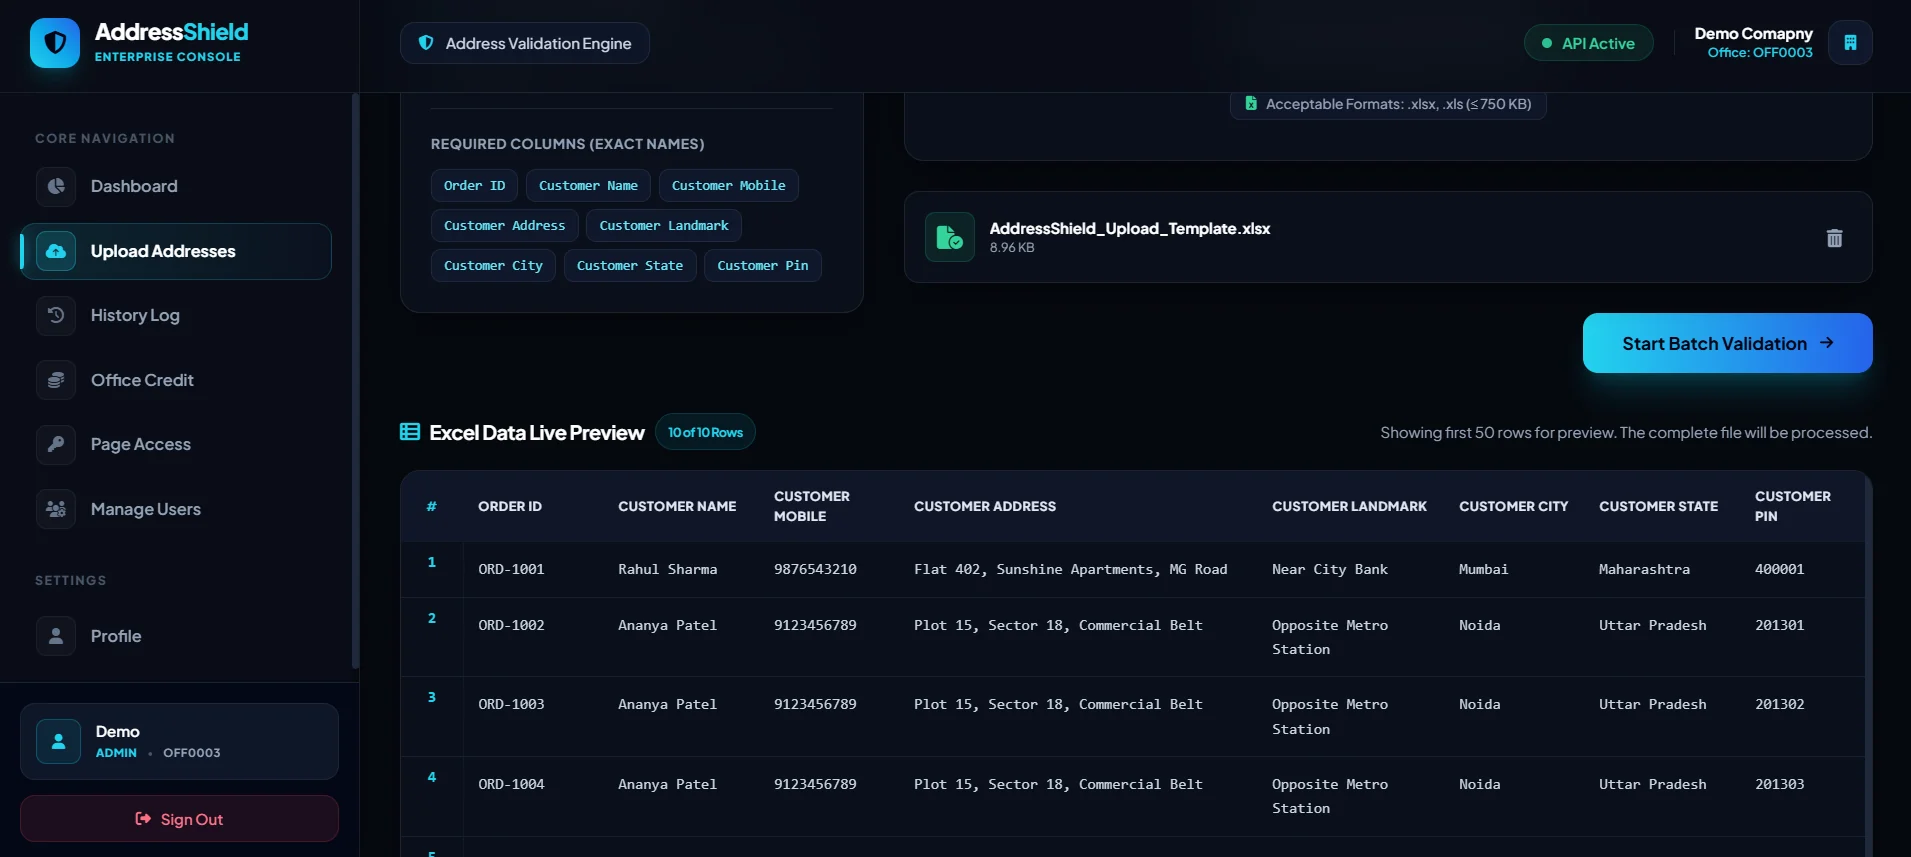Viewport: 1911px width, 857px height.
Task: Click the sign-out arrow icon
Action: click(143, 819)
